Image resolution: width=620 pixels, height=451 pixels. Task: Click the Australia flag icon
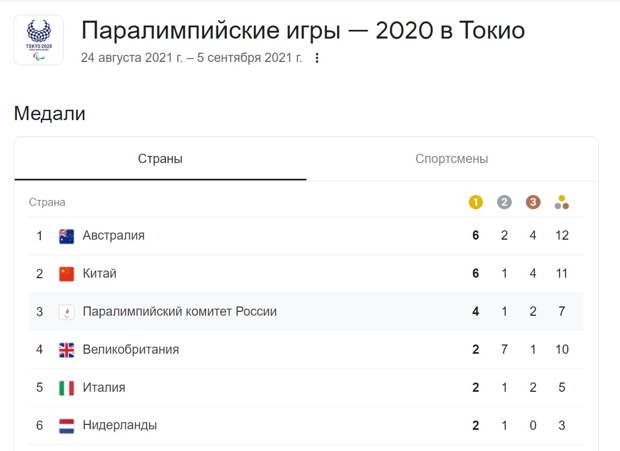point(66,236)
